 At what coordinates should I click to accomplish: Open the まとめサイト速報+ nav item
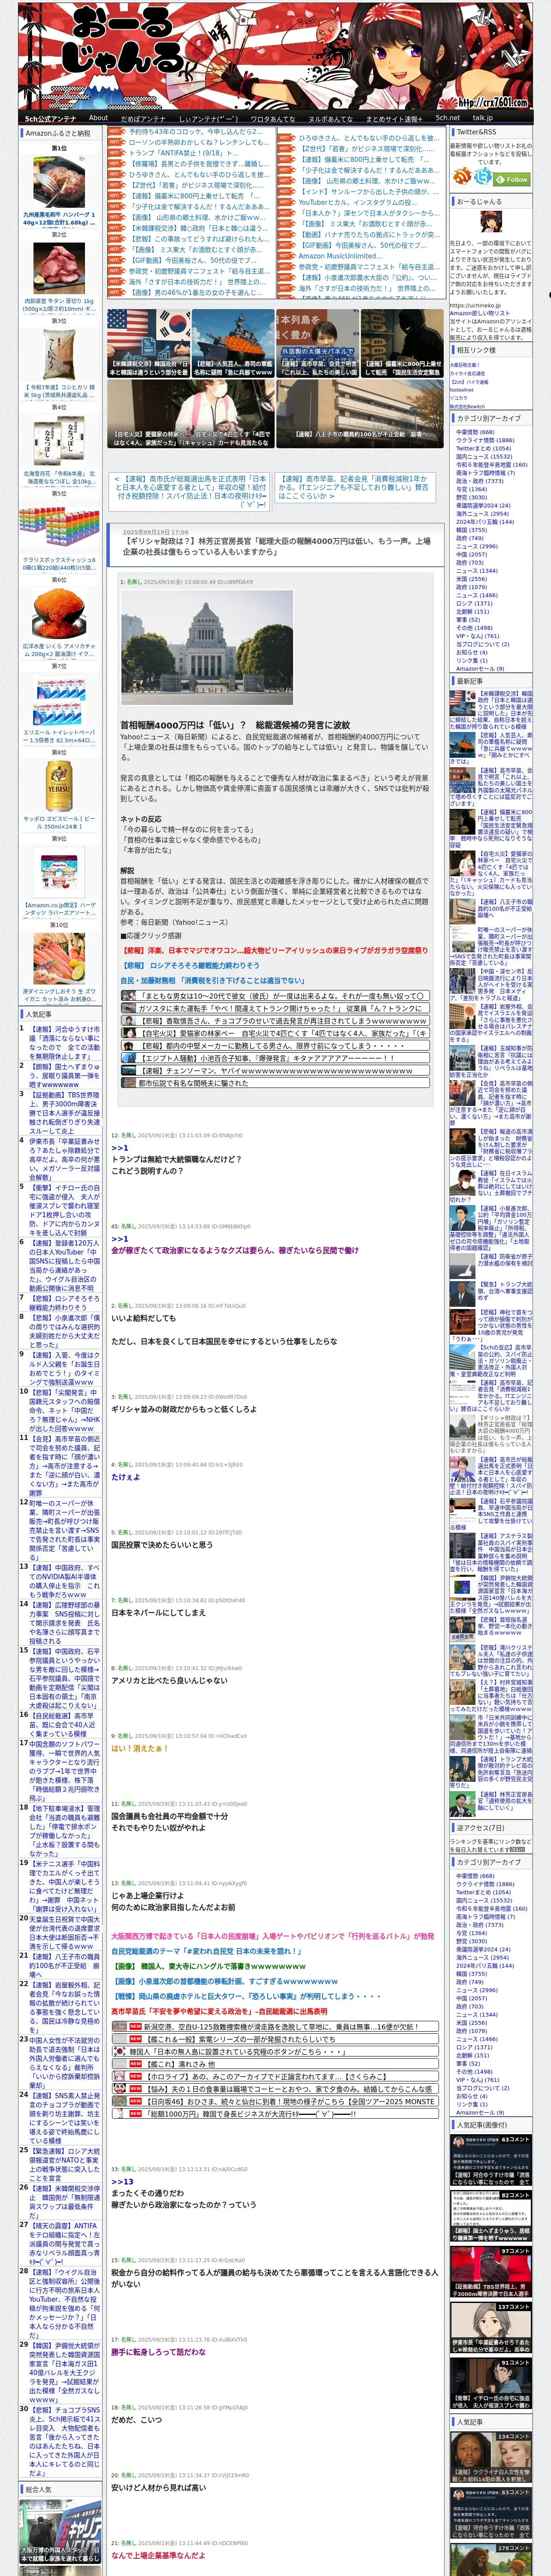(x=394, y=118)
